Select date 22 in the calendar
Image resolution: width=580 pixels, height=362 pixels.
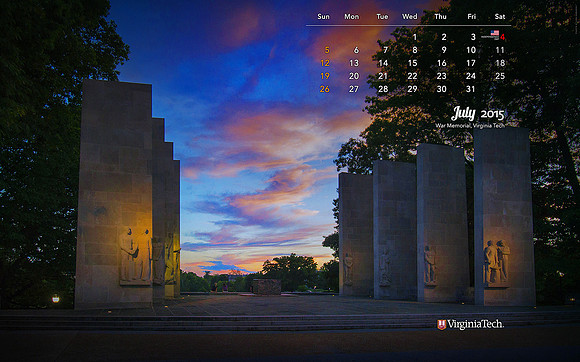click(x=412, y=76)
